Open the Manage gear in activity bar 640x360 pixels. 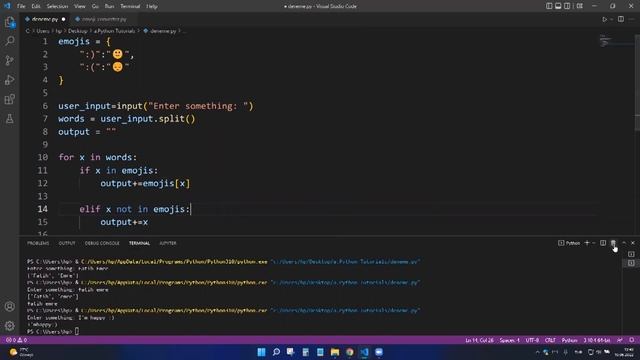click(x=10, y=326)
